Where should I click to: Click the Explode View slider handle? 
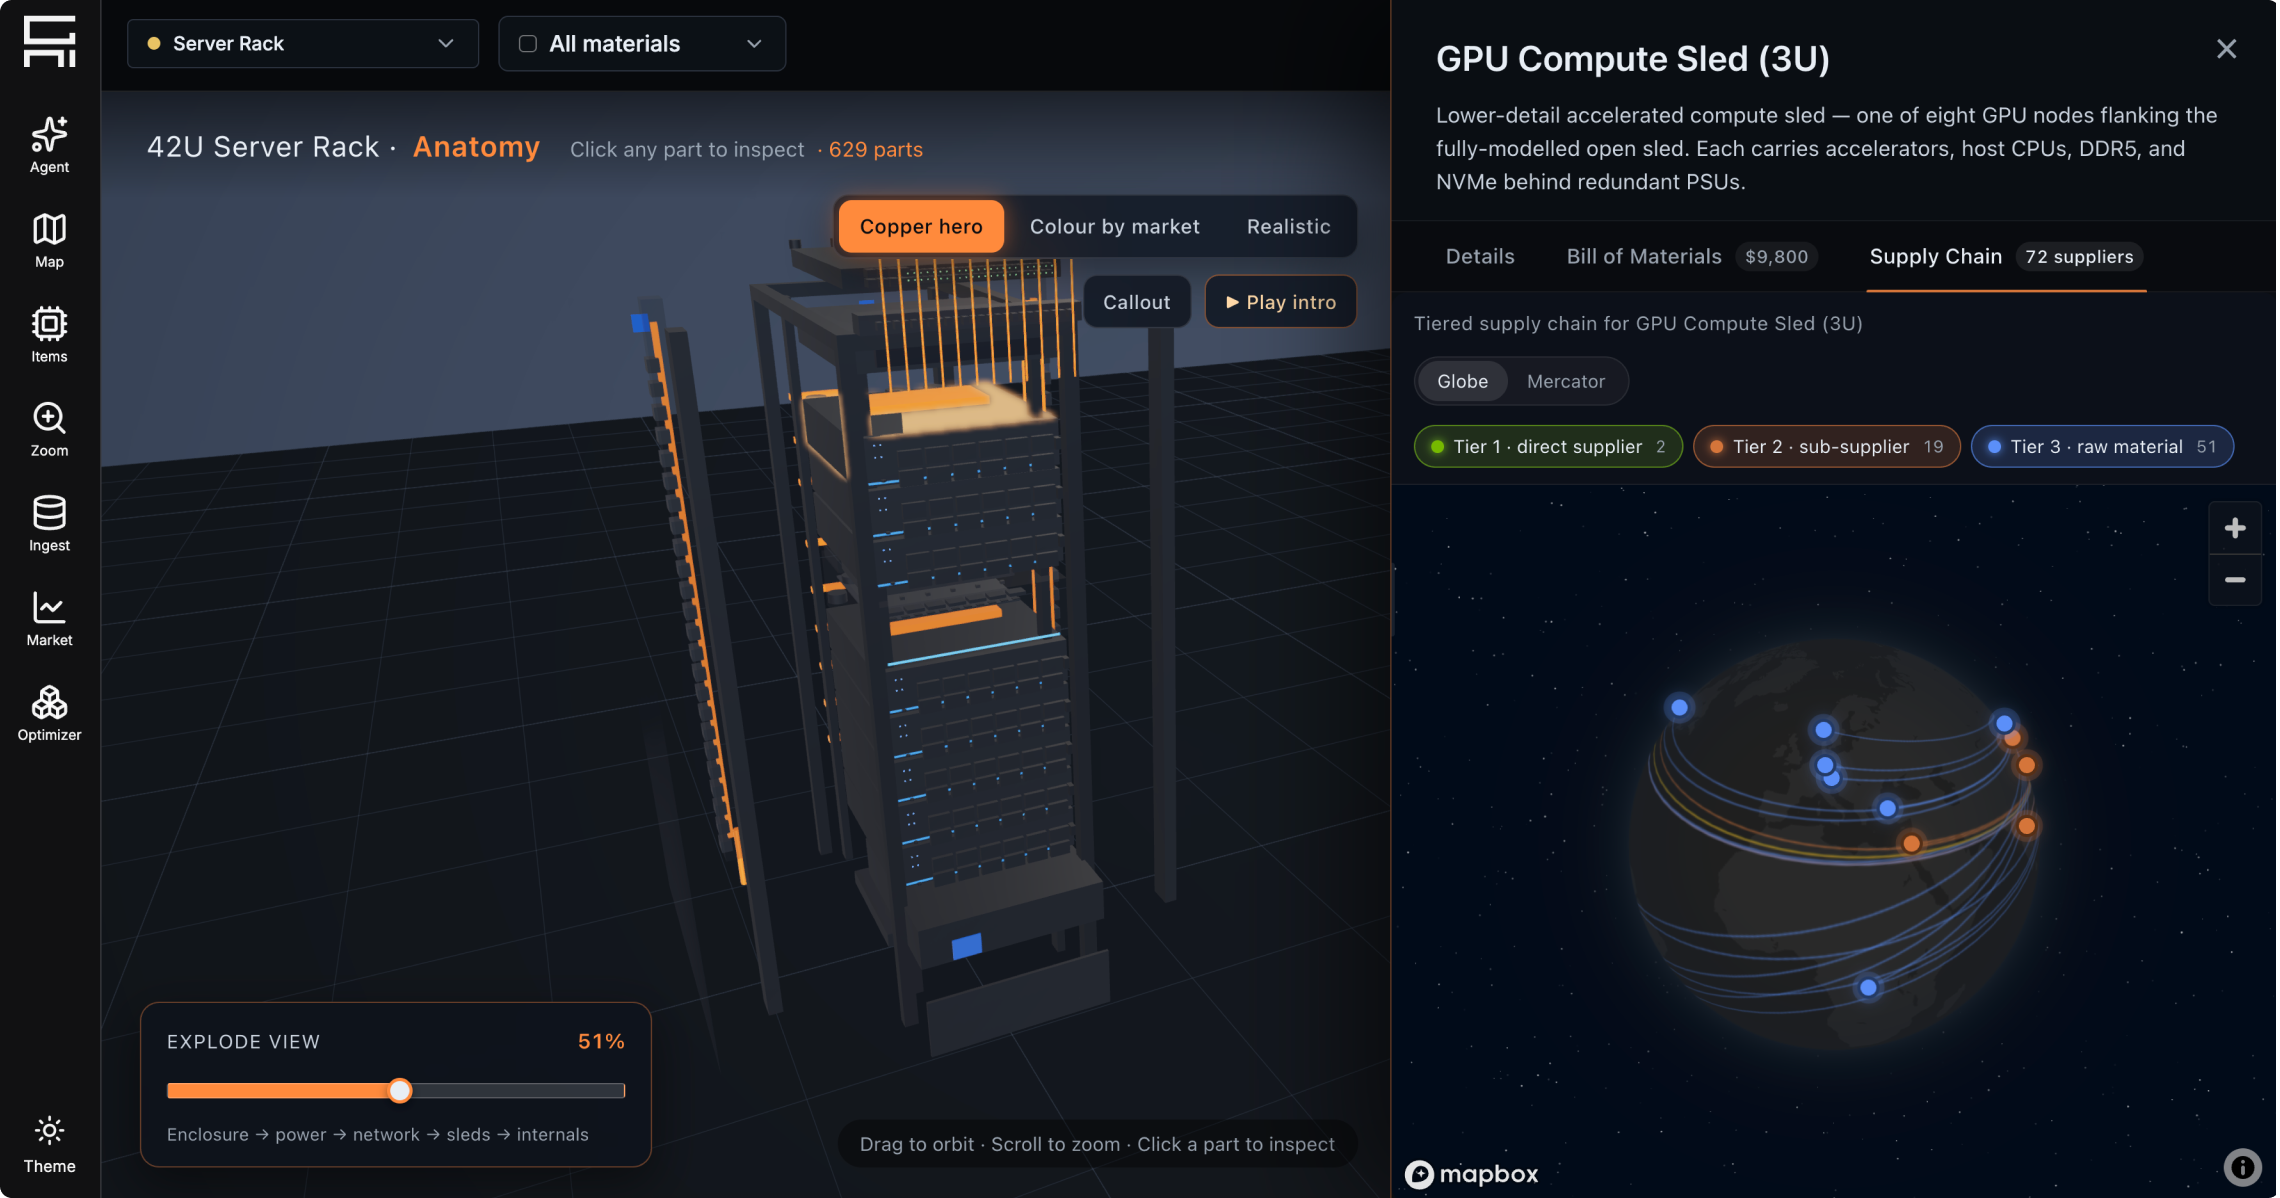tap(400, 1090)
